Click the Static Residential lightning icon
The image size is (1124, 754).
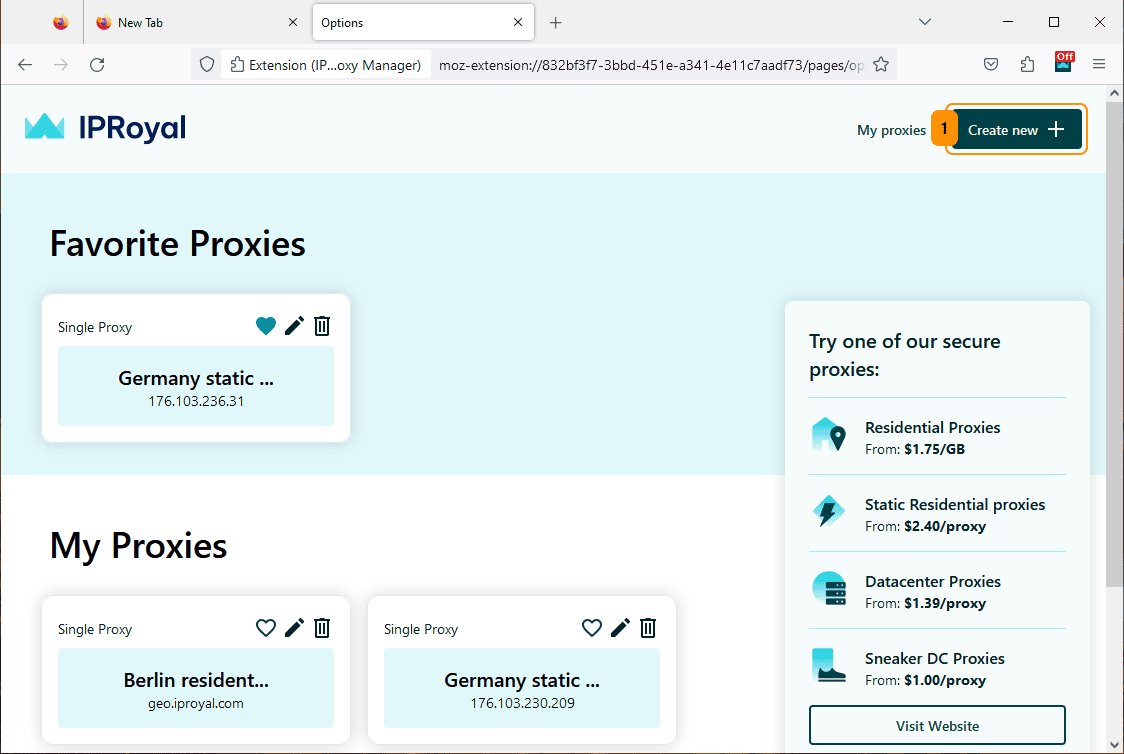829,511
